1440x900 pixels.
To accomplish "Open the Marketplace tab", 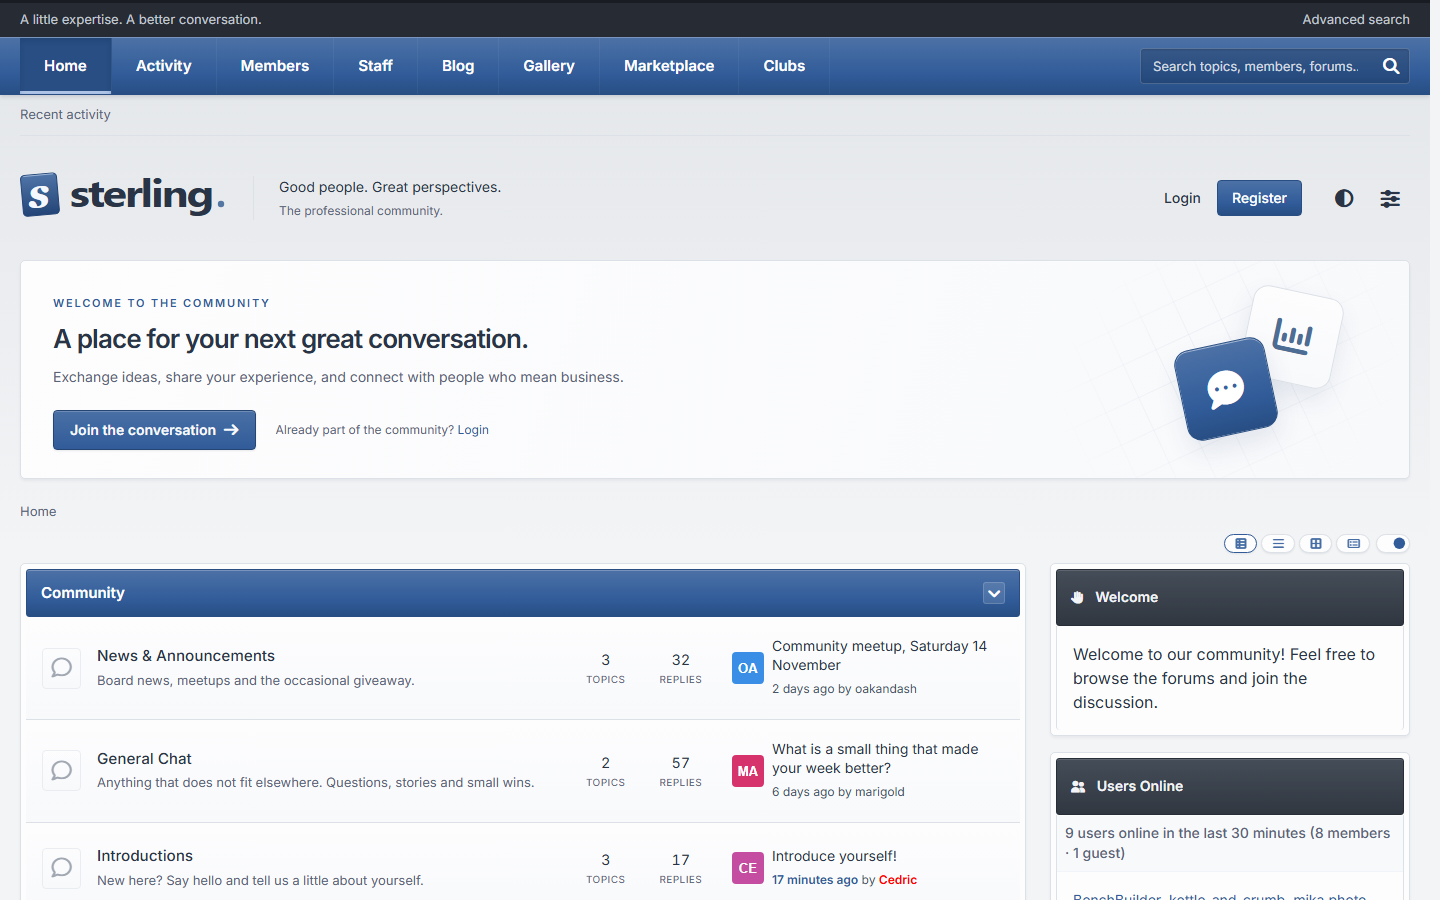I will pos(669,66).
